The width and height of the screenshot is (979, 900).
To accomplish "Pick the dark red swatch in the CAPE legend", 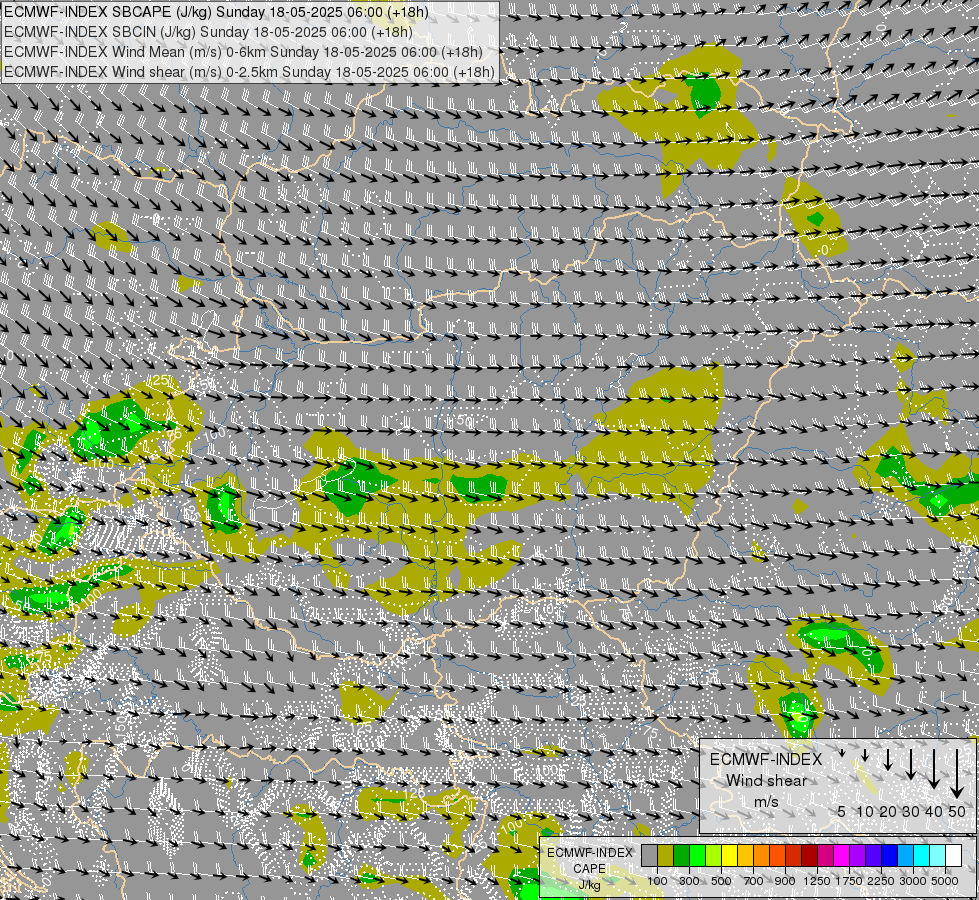I will point(810,856).
